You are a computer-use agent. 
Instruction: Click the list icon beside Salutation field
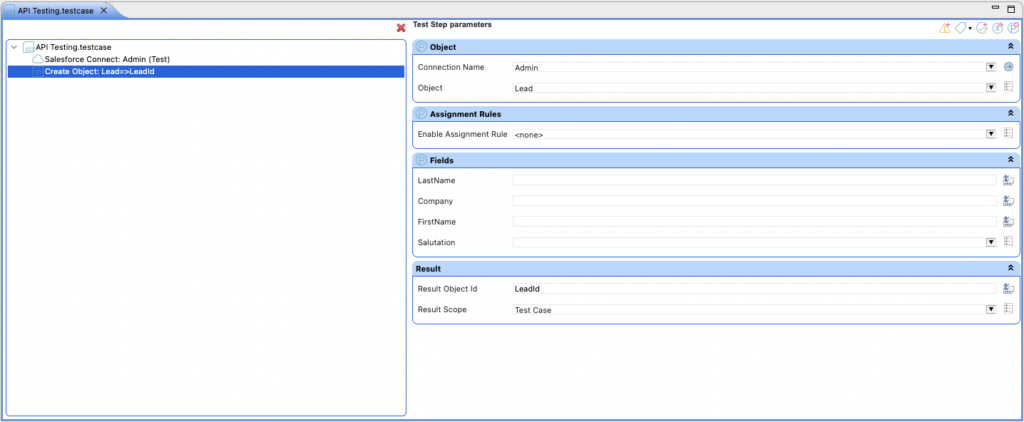1008,242
